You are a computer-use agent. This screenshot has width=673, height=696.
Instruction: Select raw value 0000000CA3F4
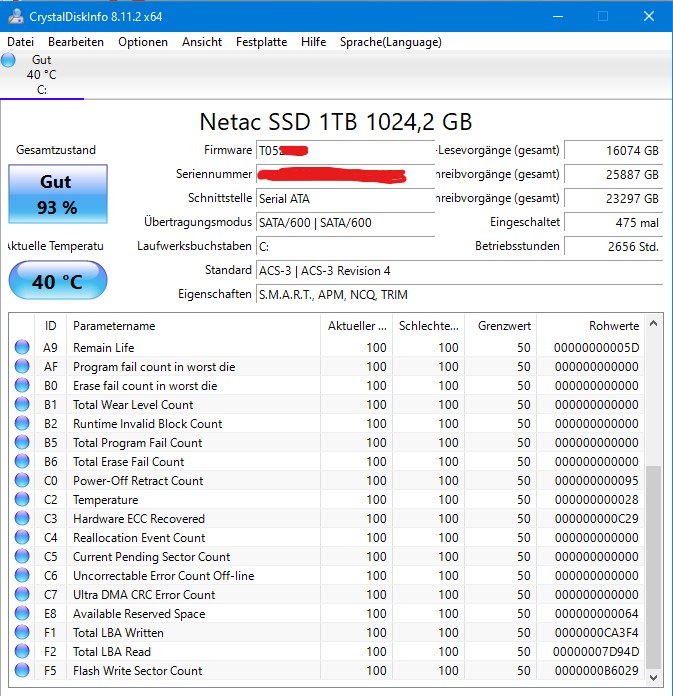click(596, 633)
